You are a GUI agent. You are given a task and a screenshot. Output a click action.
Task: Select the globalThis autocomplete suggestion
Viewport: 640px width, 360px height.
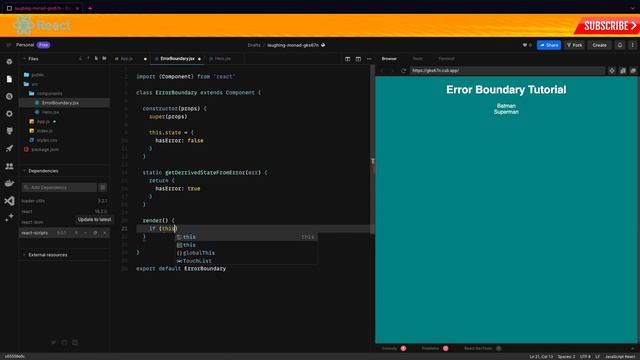point(246,253)
